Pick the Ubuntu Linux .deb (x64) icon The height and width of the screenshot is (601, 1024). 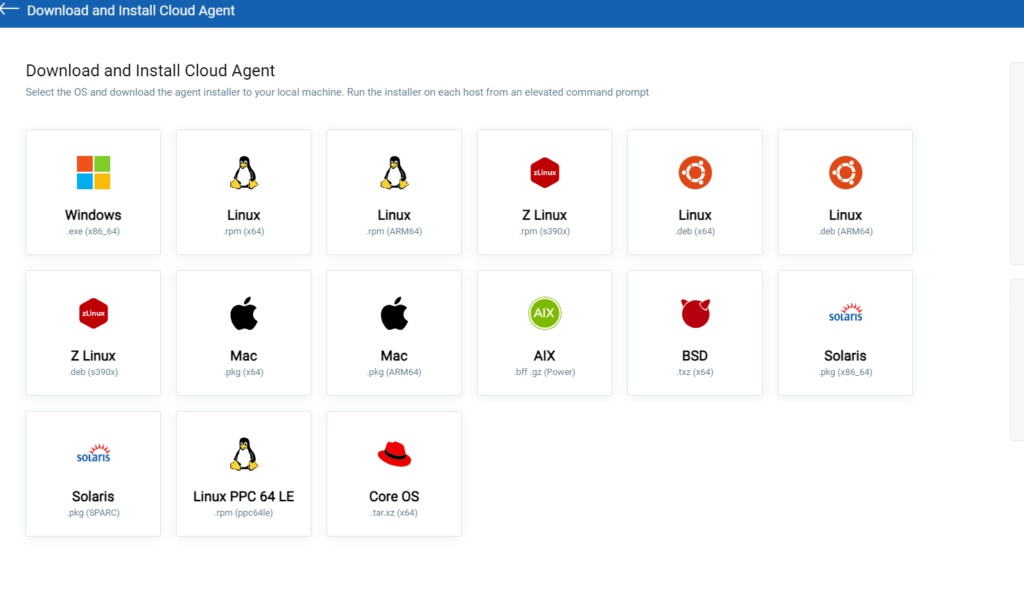pos(695,172)
